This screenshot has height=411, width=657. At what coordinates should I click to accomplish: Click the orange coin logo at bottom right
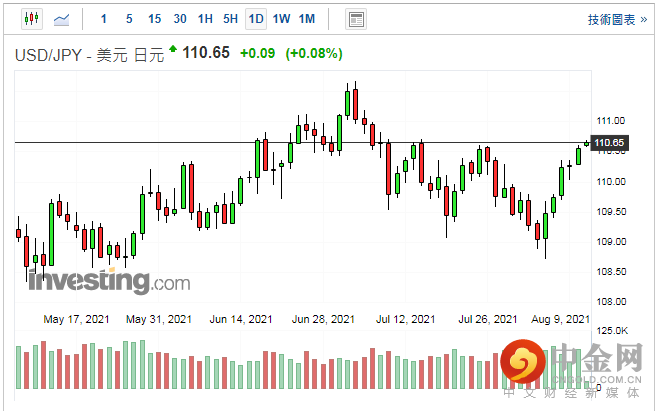pos(524,363)
